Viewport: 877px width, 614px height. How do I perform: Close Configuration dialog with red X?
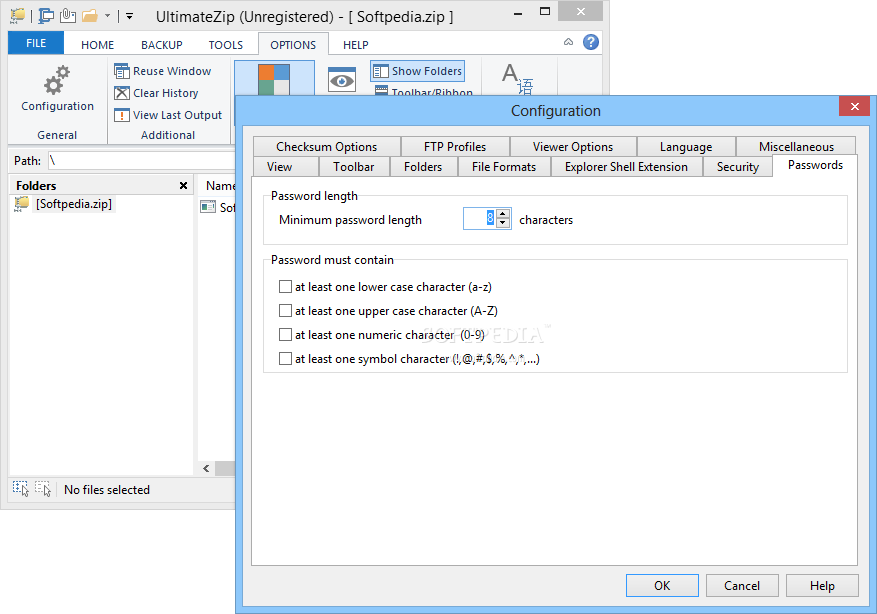tap(854, 106)
